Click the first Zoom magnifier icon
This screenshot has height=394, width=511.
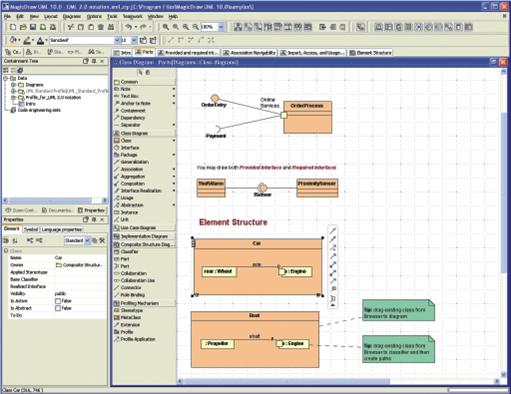point(166,27)
